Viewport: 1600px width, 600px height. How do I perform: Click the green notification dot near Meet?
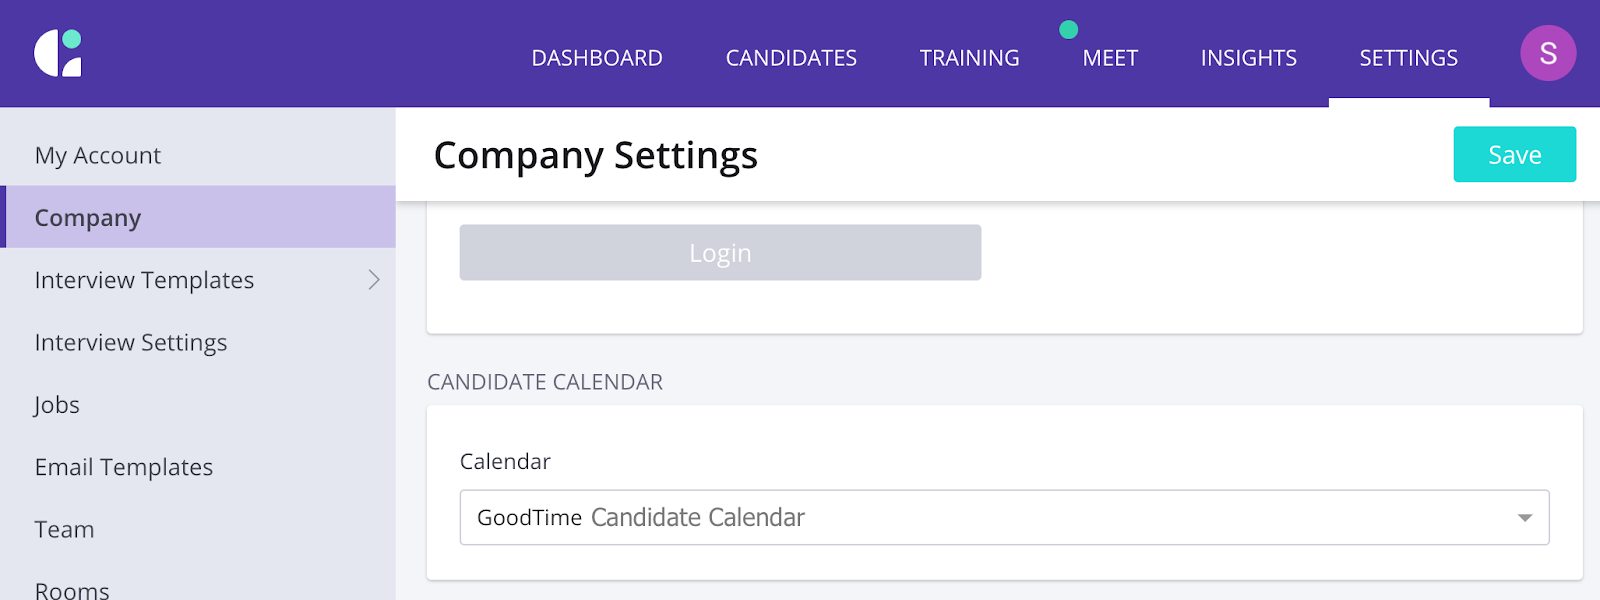tap(1069, 30)
